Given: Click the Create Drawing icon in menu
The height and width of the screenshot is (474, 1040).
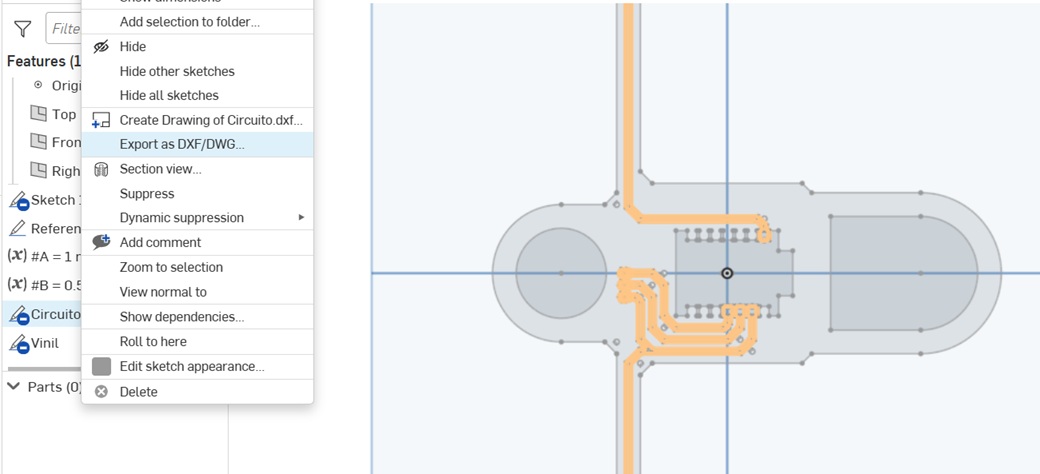Looking at the screenshot, I should tap(101, 120).
